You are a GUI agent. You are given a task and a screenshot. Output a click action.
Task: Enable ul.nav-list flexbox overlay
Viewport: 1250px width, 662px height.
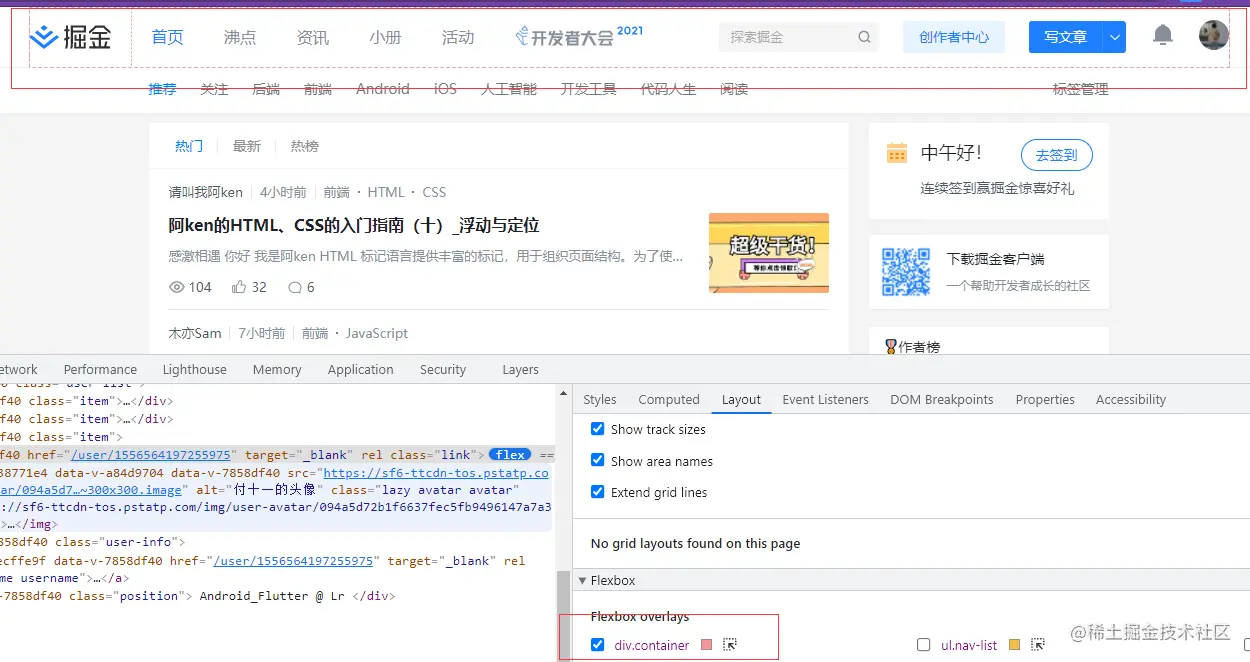tap(924, 645)
